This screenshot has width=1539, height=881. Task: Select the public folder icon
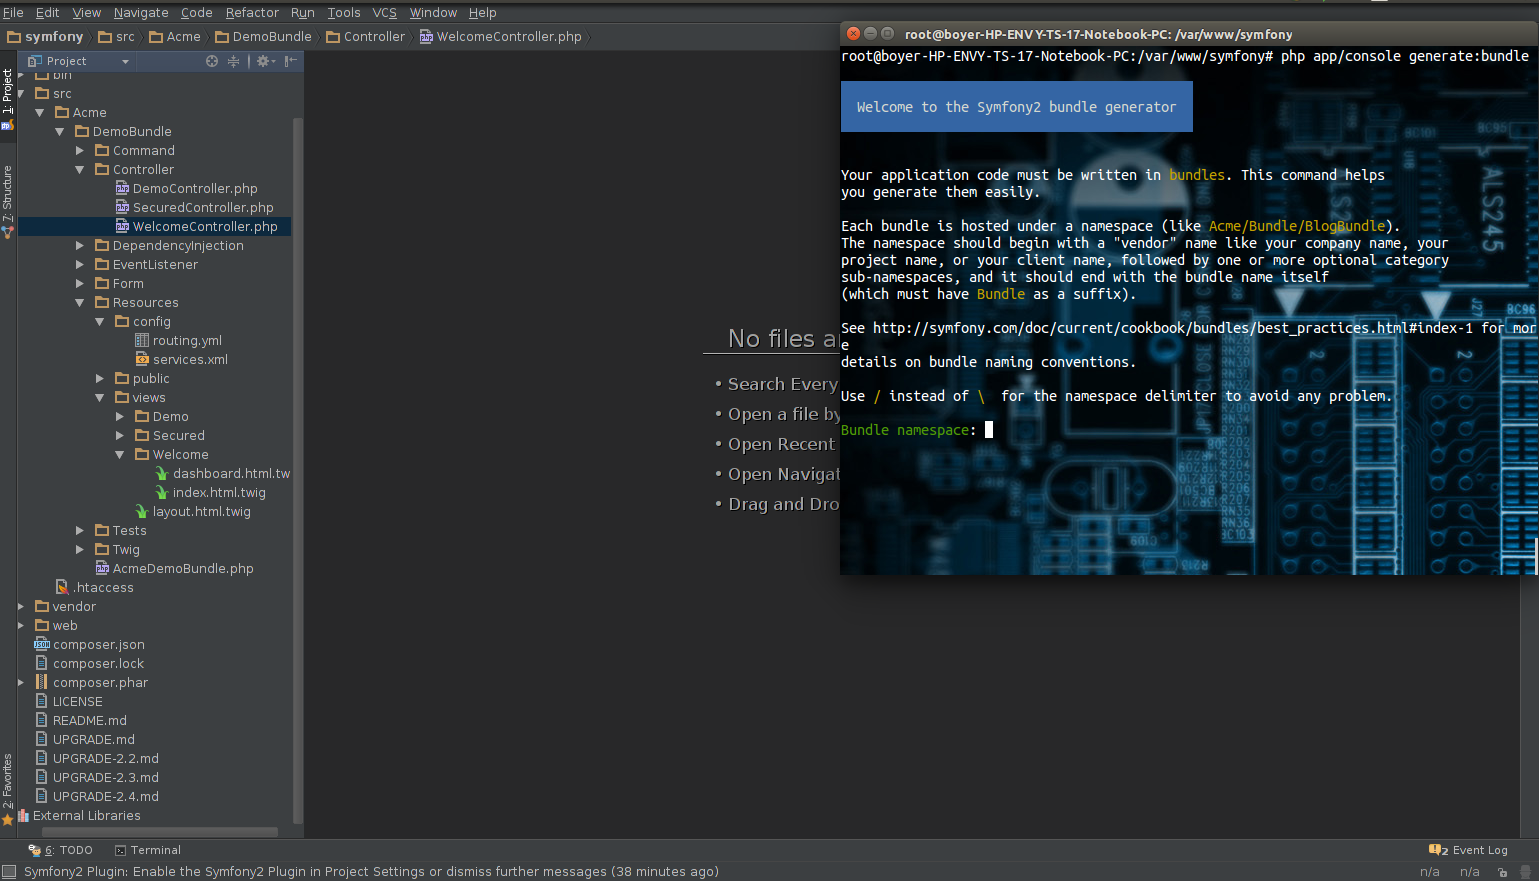pyautogui.click(x=122, y=378)
